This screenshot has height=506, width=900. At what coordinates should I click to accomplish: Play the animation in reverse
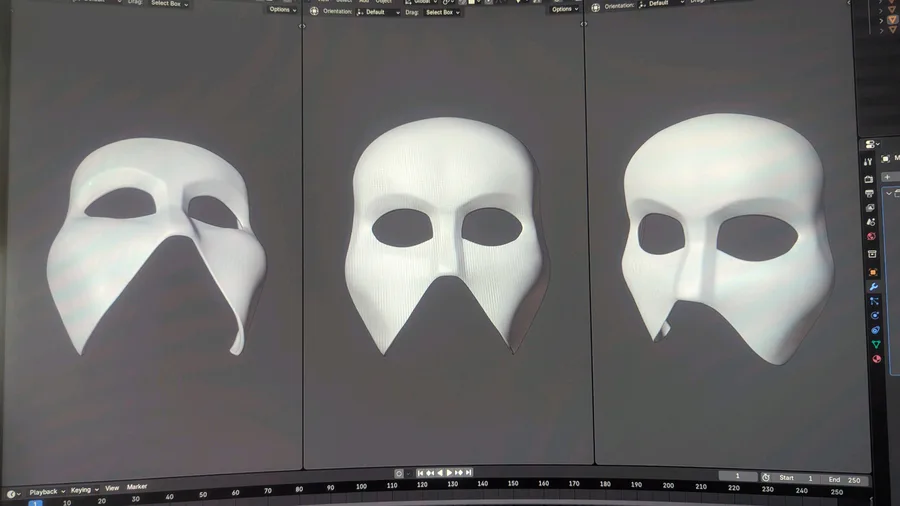pyautogui.click(x=440, y=473)
